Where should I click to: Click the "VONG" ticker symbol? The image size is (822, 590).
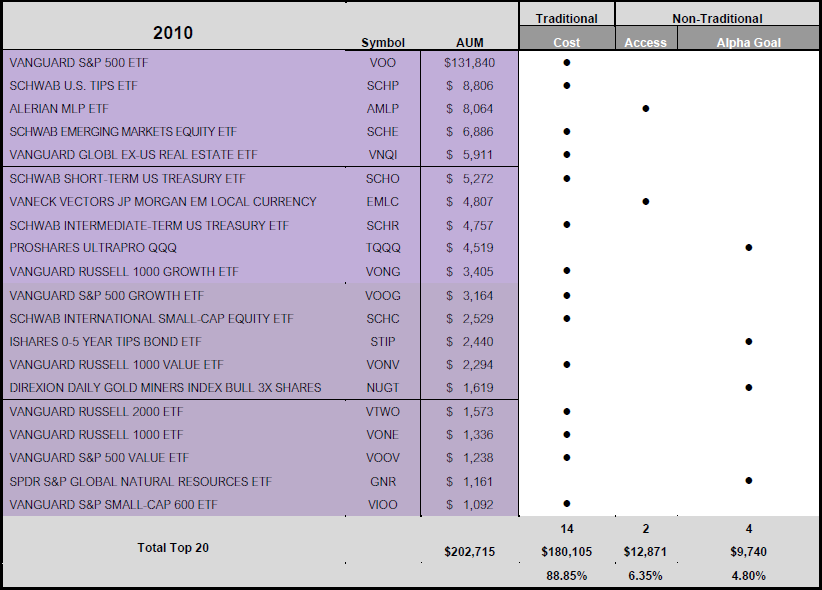point(383,272)
